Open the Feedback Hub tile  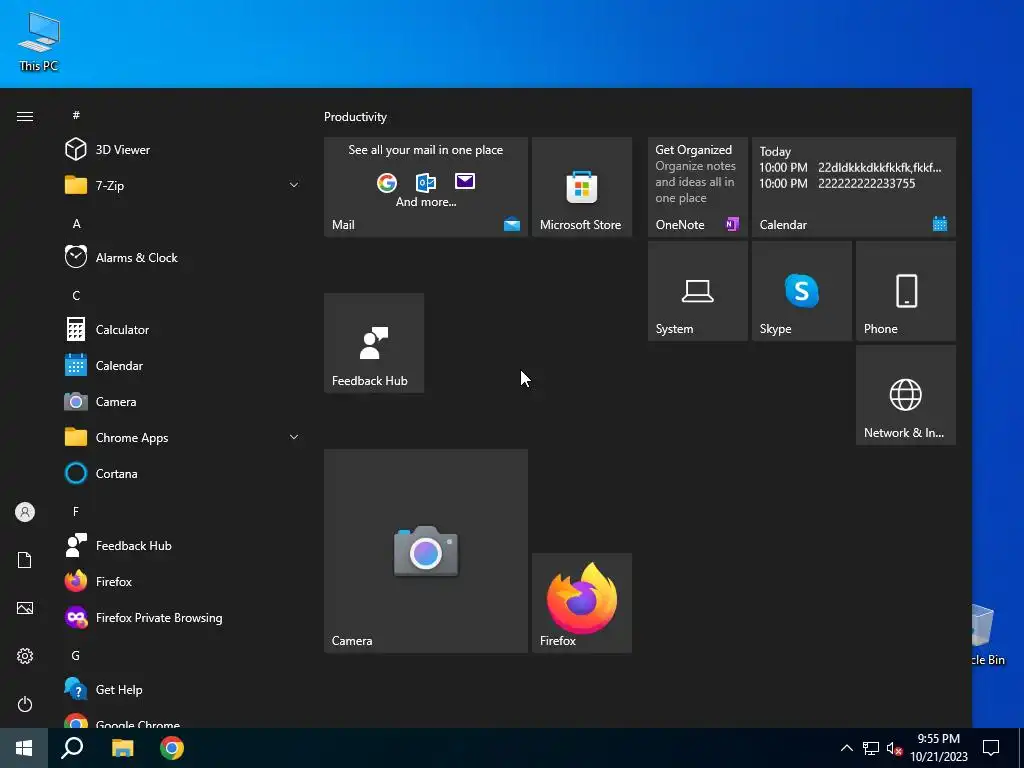374,343
